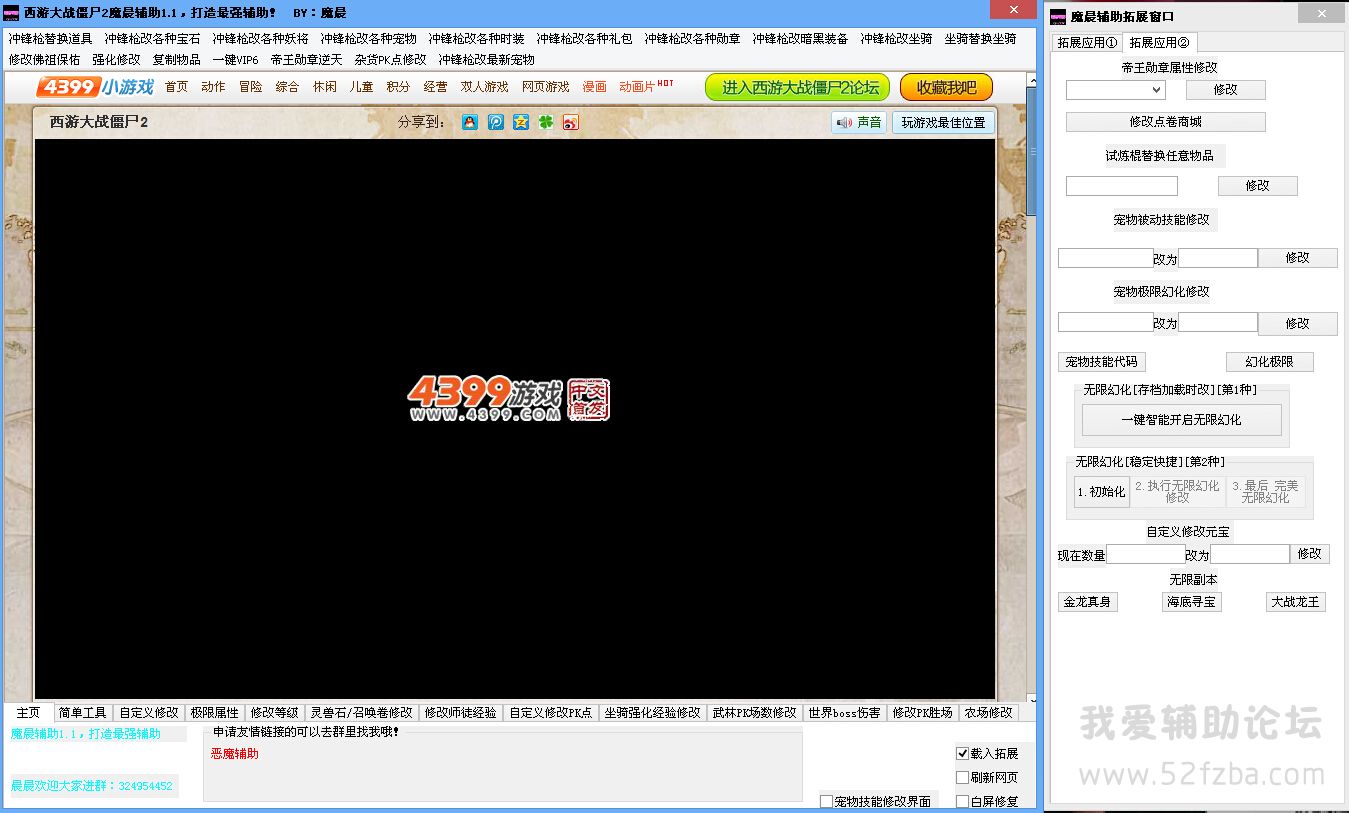Click the Tencent Weibo share icon
This screenshot has height=813, width=1349.
495,122
